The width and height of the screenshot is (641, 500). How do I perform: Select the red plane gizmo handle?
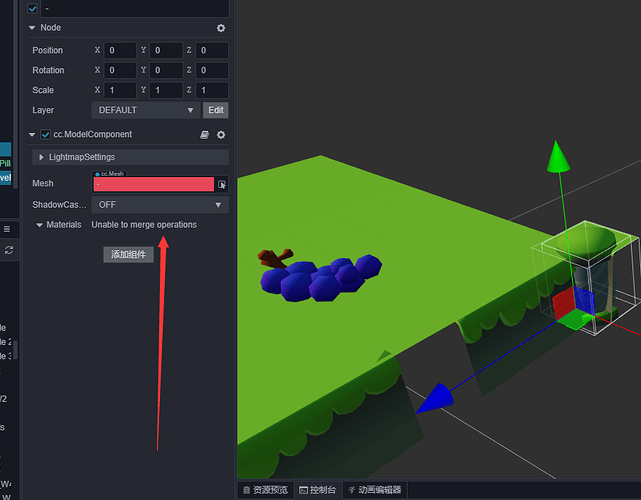coord(564,303)
